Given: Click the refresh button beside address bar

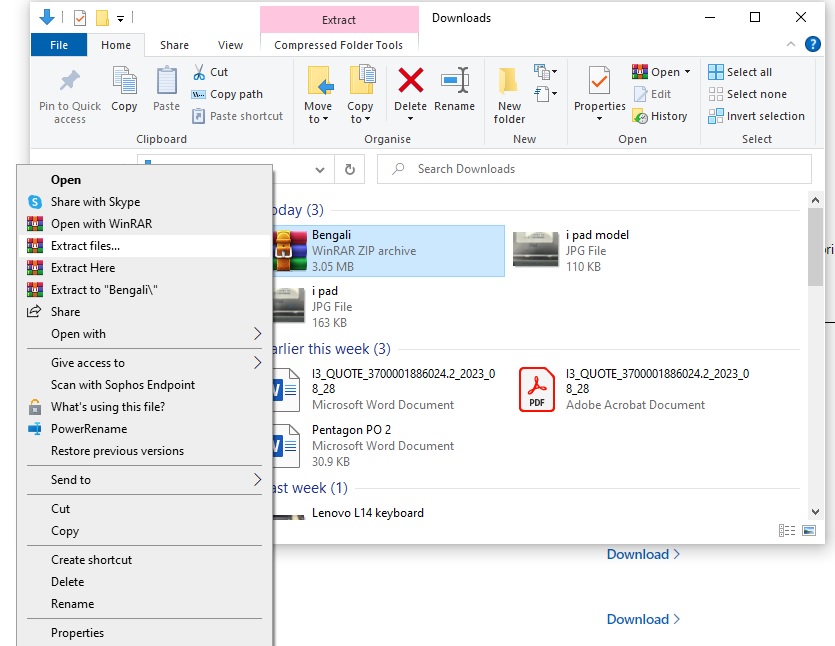Looking at the screenshot, I should [349, 169].
